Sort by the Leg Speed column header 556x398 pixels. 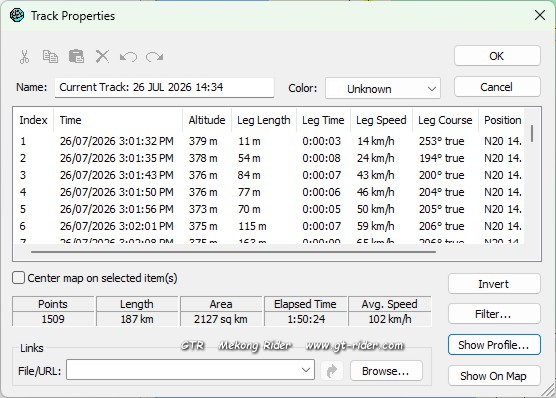[381, 120]
